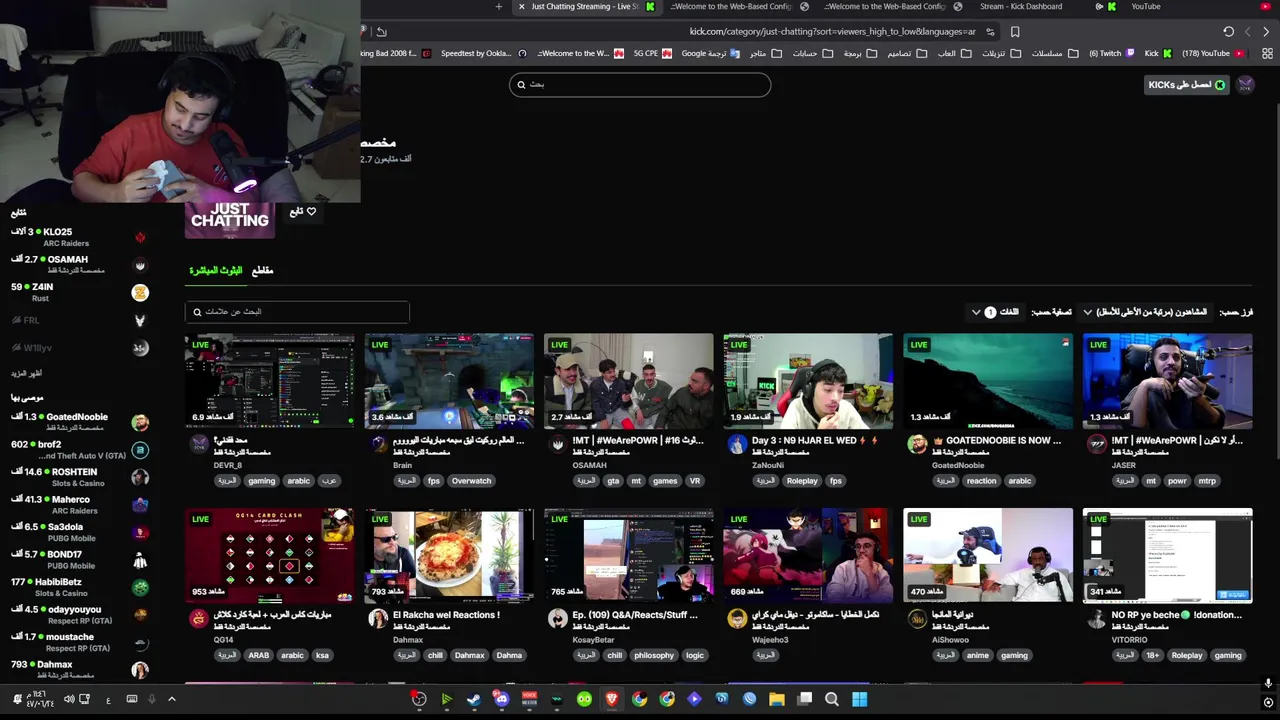Open Discord from the taskbar

(502, 700)
